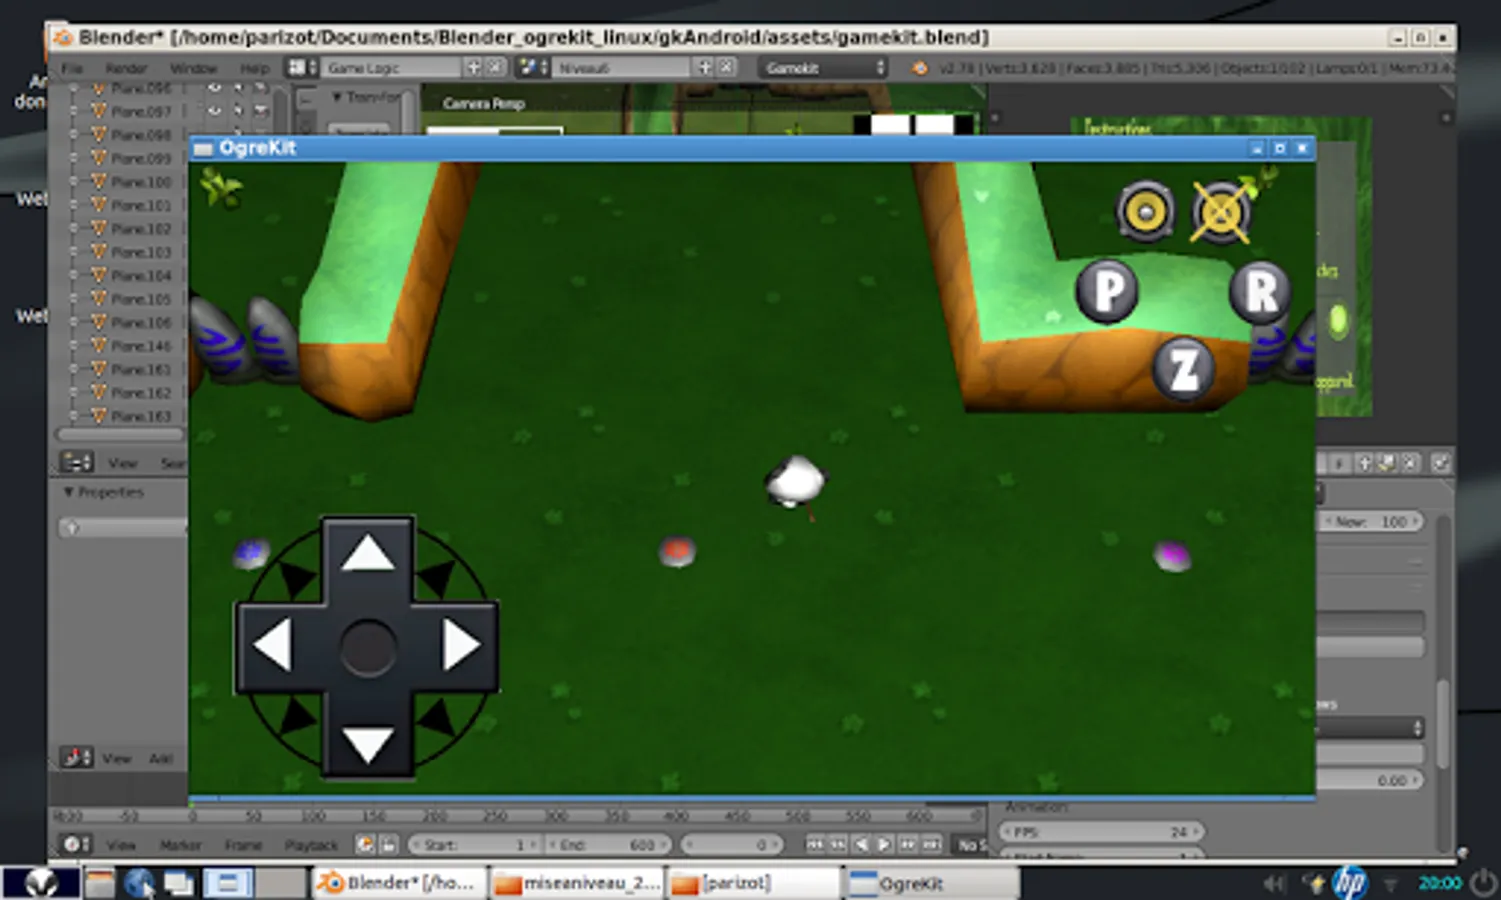
Task: Tap the round P button in game
Action: click(1107, 291)
